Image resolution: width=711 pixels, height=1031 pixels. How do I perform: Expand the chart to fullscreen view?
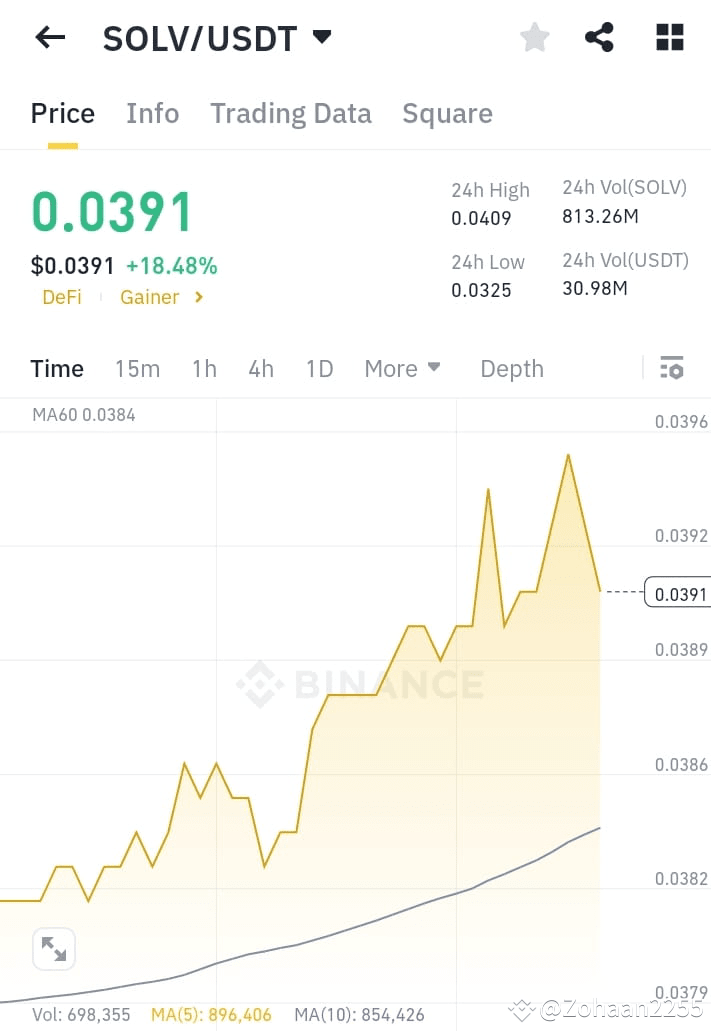coord(53,948)
